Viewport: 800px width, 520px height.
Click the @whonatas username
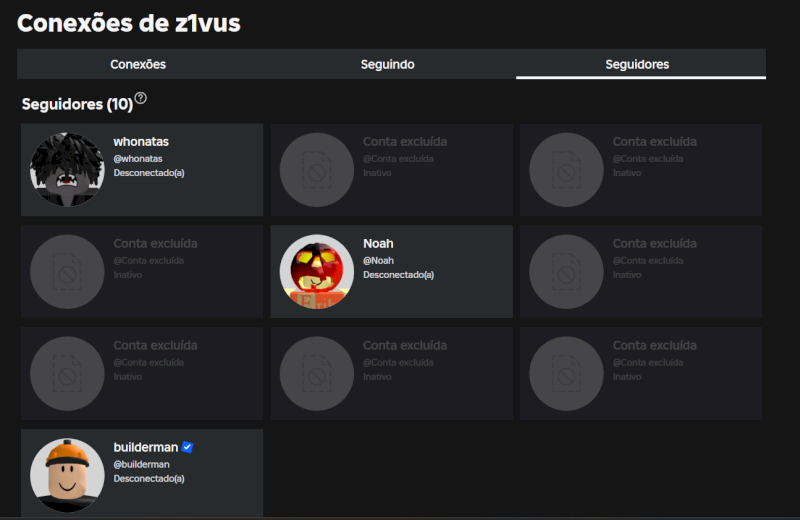click(138, 159)
